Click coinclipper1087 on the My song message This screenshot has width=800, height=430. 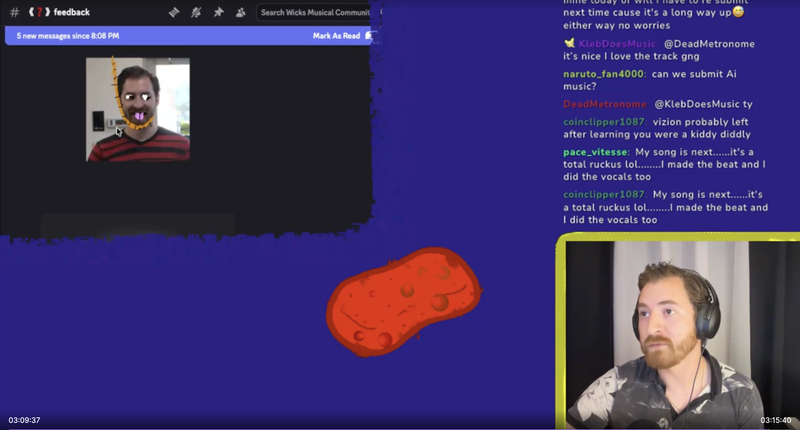604,194
